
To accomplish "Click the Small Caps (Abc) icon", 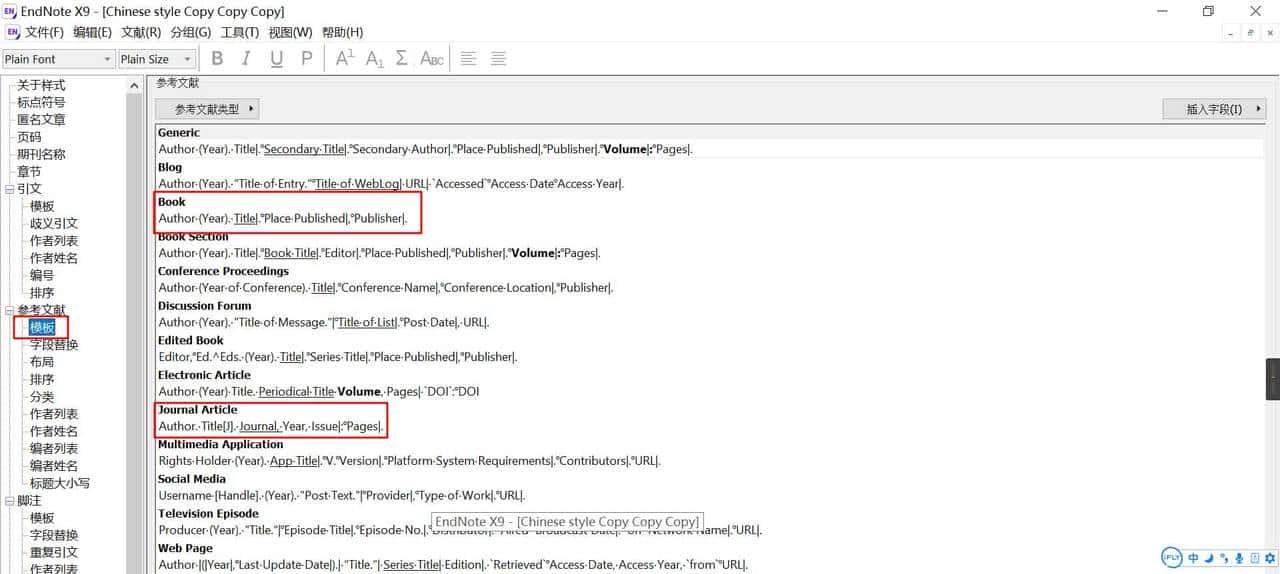I will click(x=432, y=59).
